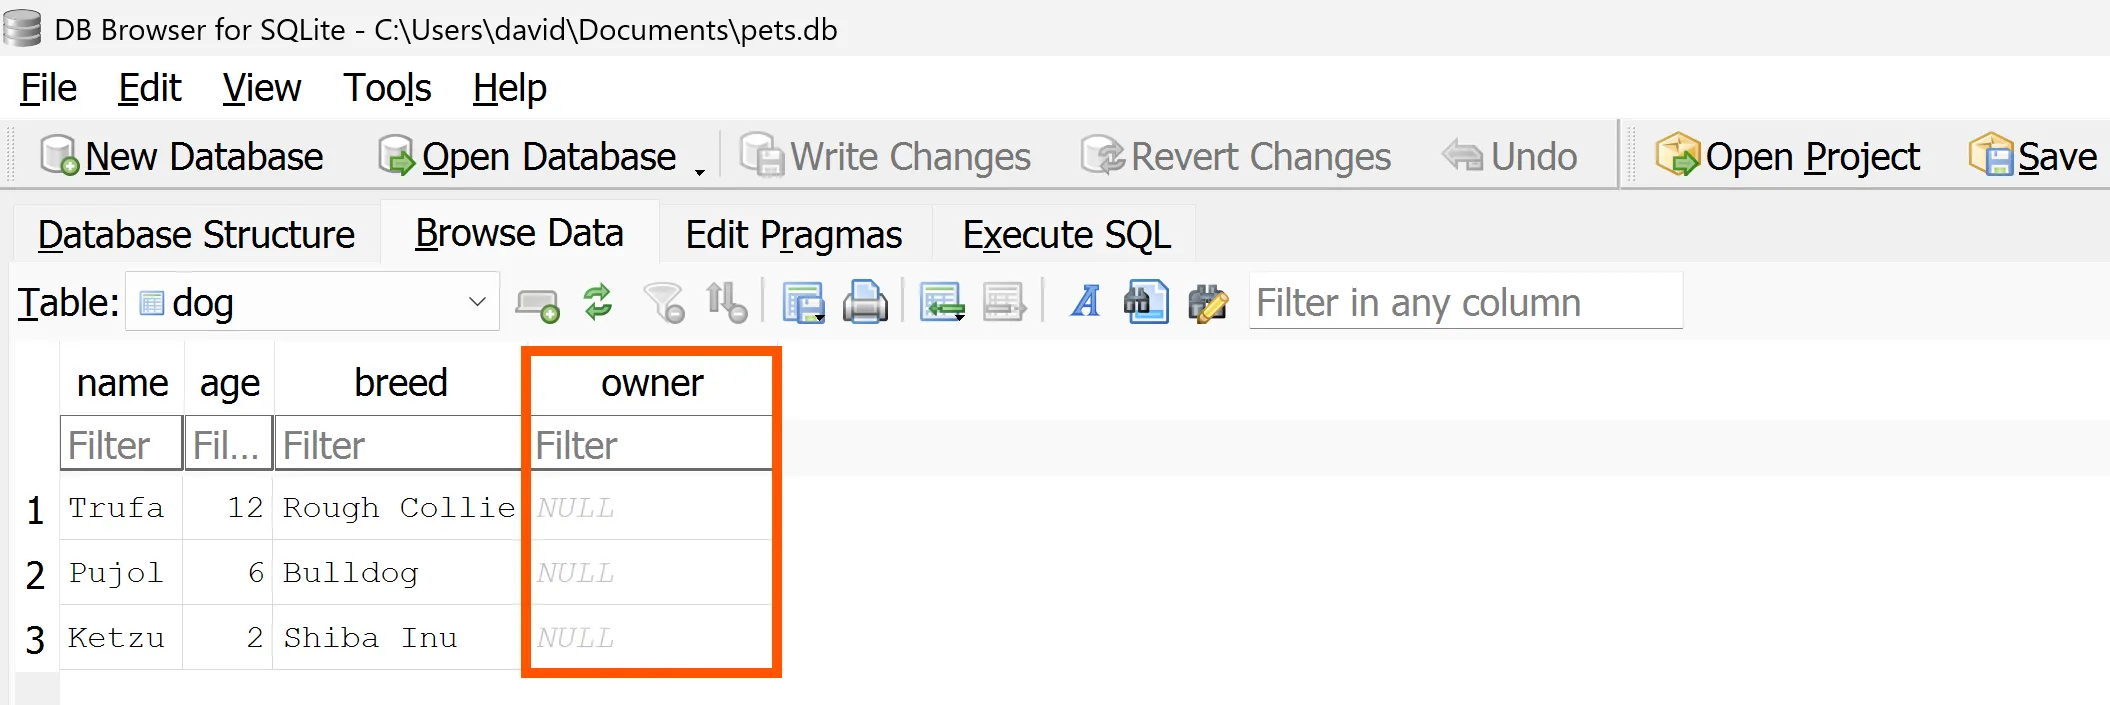
Task: Open the insert new record dropdown
Action: click(x=942, y=302)
